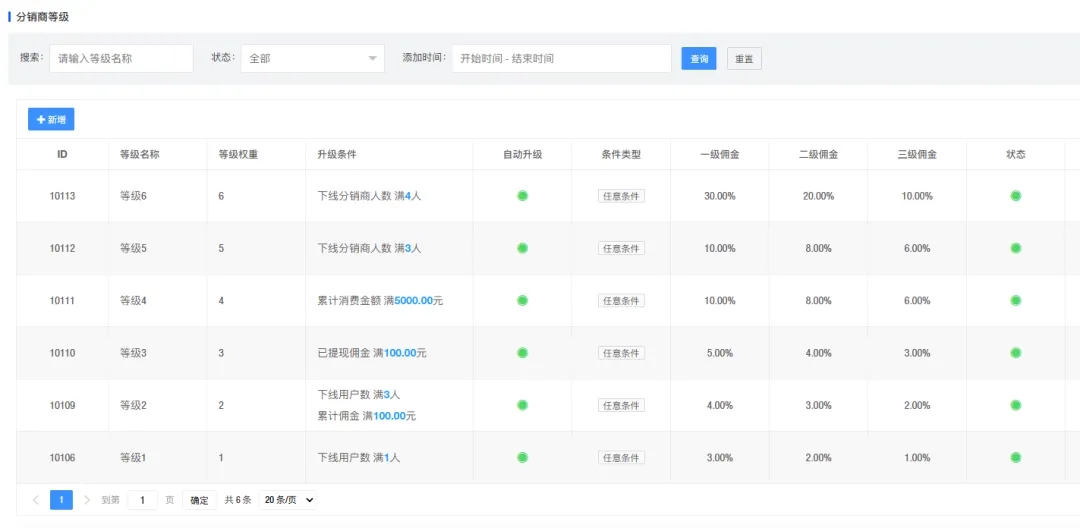Click status indicator in 等级1 row

click(x=1015, y=457)
